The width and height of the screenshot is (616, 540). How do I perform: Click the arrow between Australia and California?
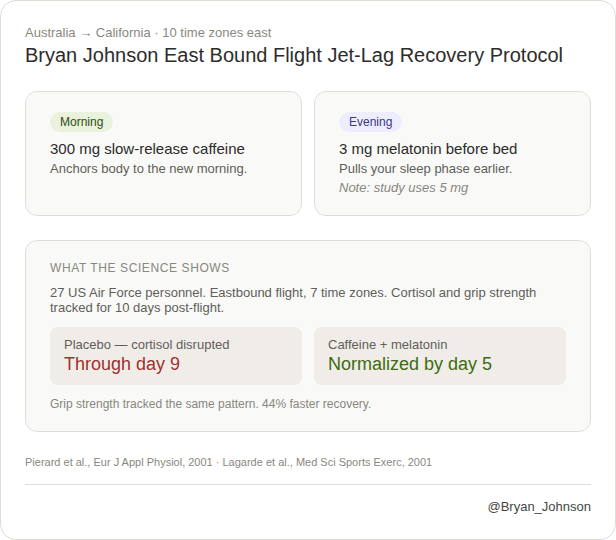tap(86, 34)
